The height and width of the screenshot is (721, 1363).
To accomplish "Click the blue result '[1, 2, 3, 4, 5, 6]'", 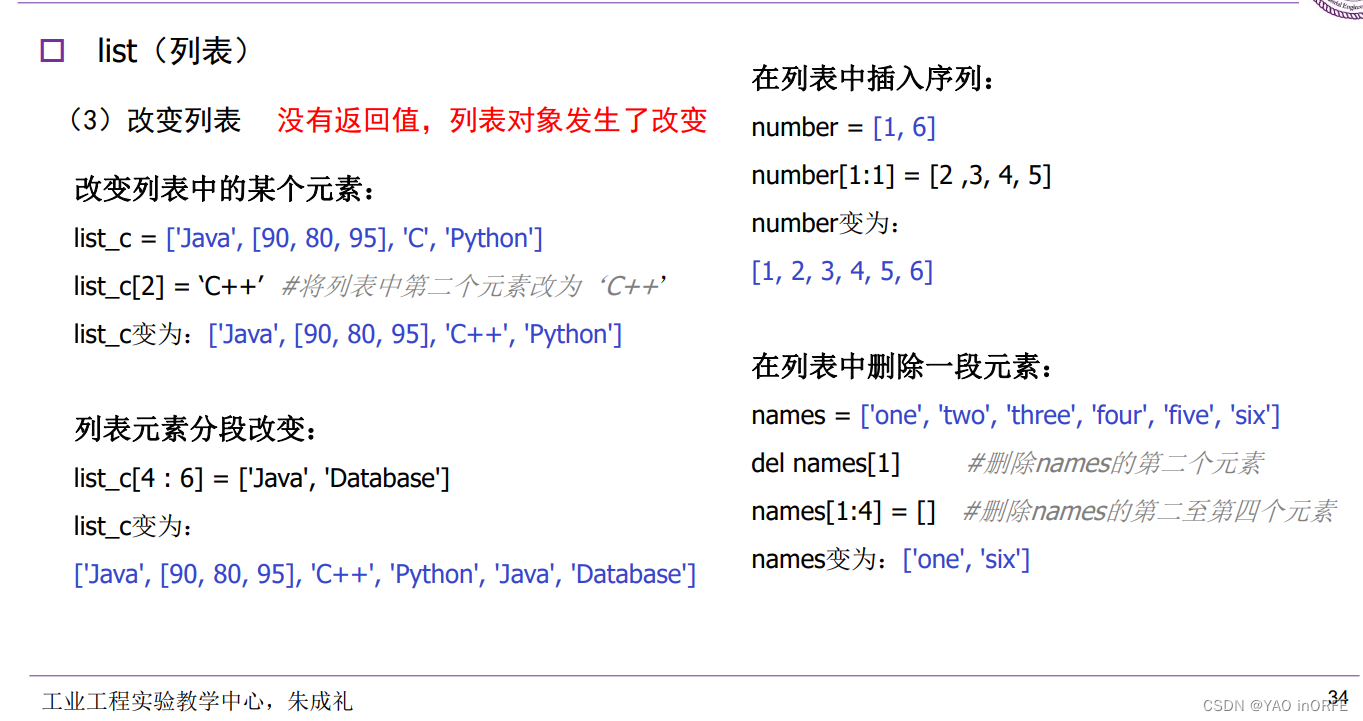I will pyautogui.click(x=842, y=271).
